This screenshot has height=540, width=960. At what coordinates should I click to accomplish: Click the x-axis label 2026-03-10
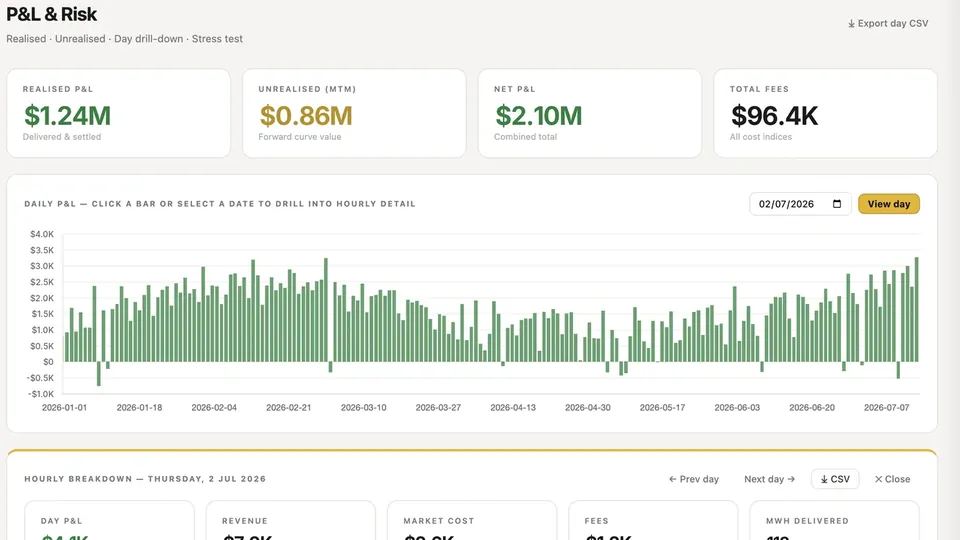[363, 407]
